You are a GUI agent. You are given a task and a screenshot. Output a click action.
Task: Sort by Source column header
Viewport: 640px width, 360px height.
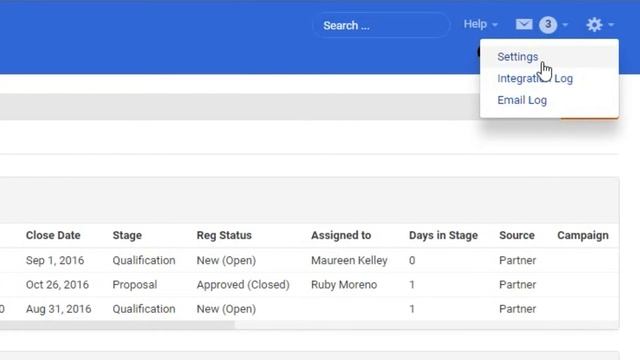point(517,235)
